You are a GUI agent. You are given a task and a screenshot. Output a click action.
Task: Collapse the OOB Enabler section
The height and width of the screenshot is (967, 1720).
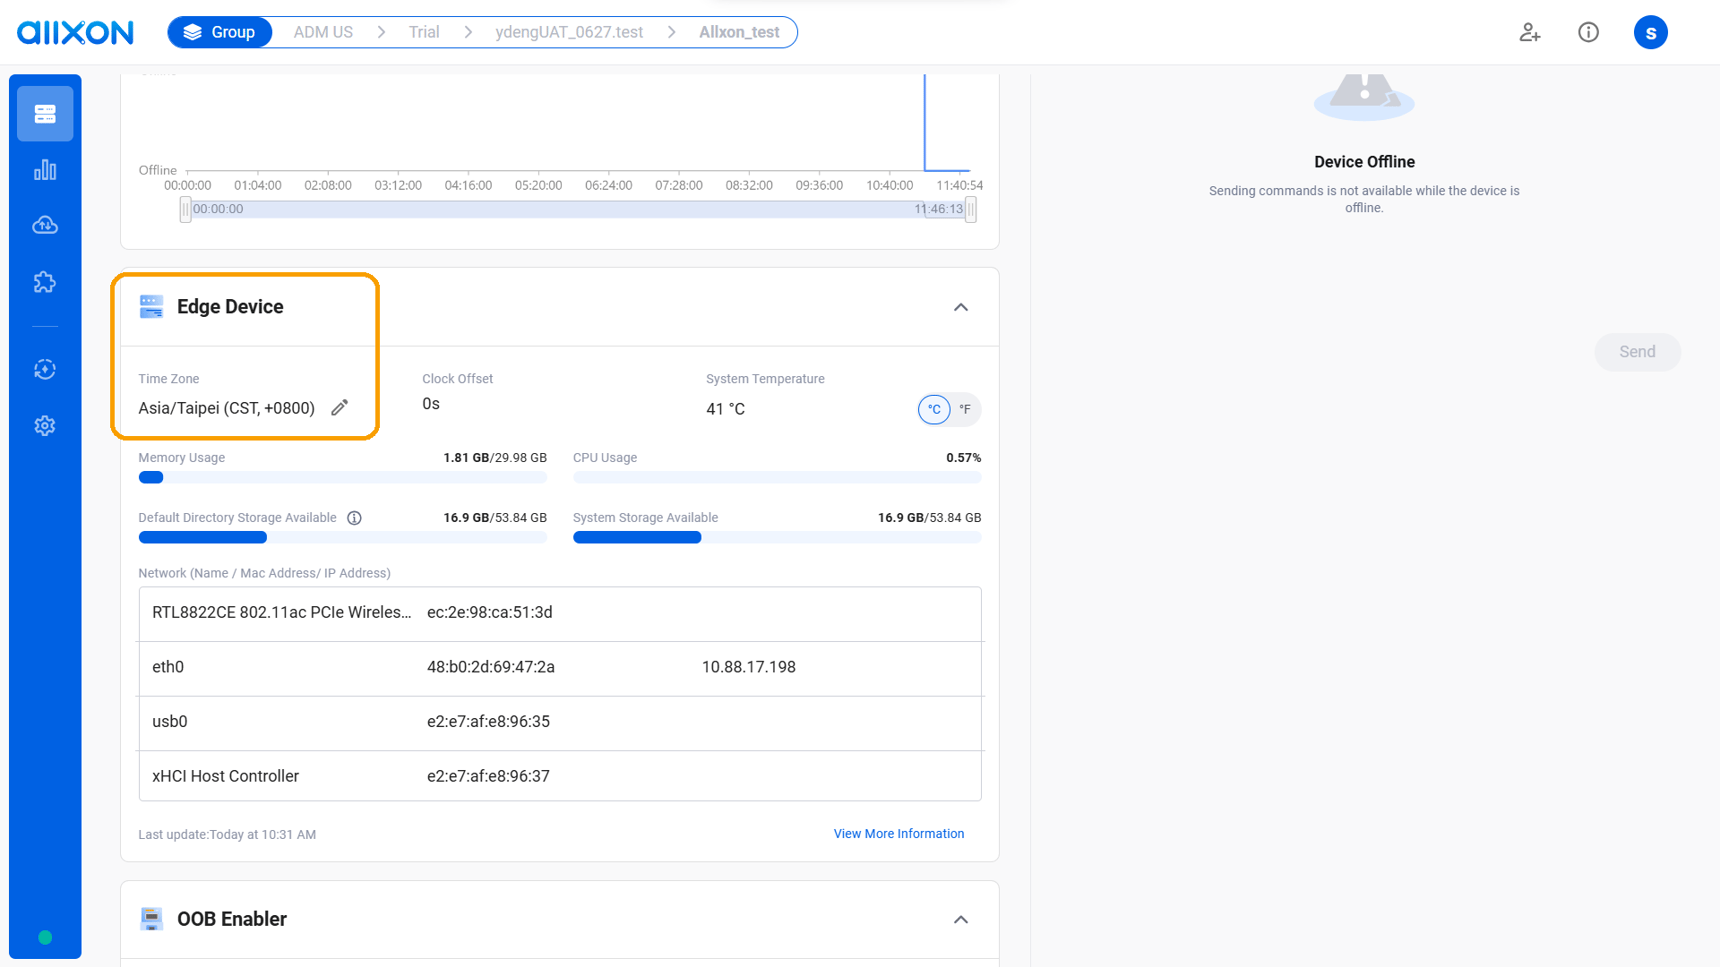tap(960, 920)
